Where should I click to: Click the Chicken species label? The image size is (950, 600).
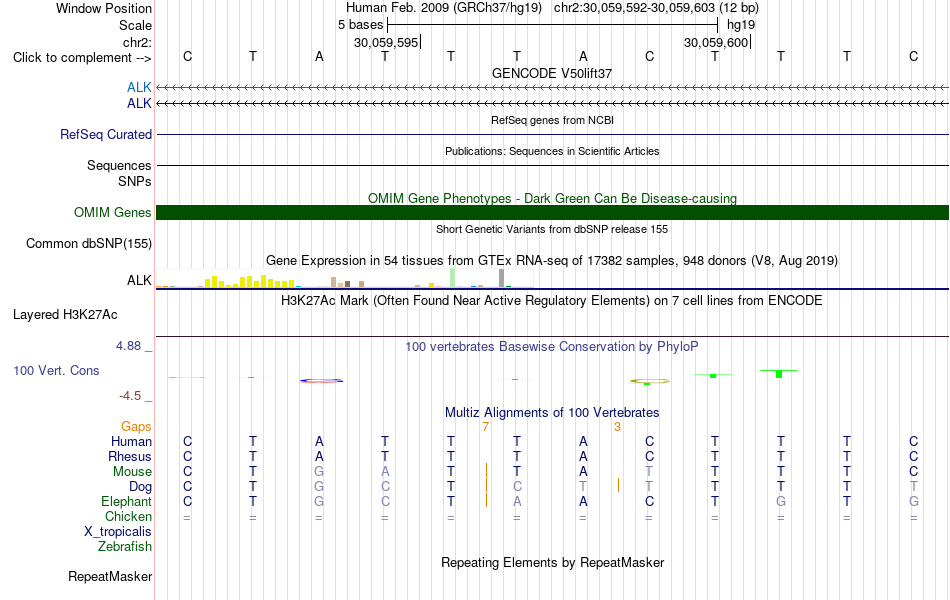tap(128, 516)
